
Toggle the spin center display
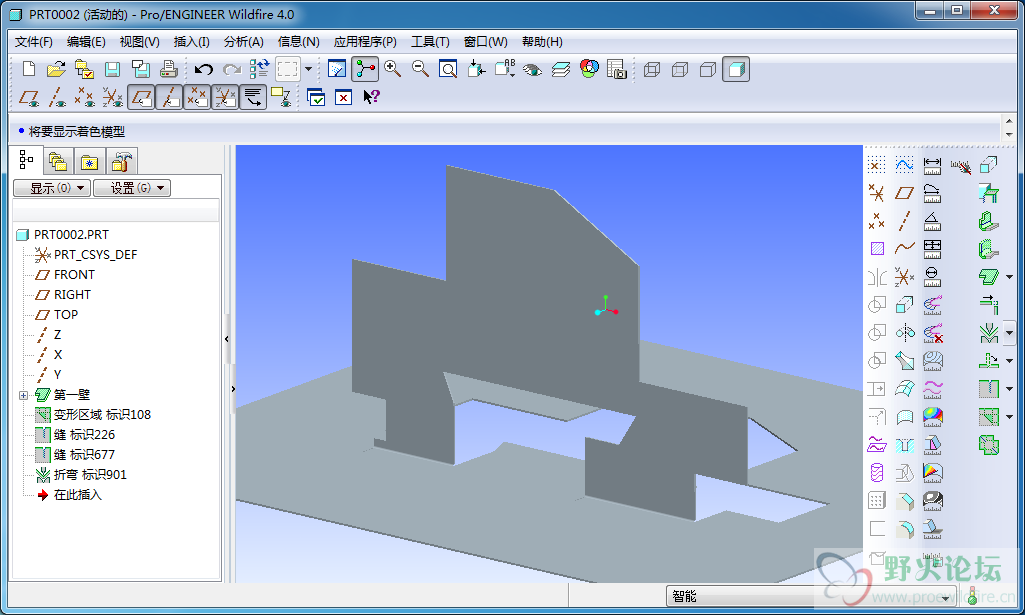[365, 69]
